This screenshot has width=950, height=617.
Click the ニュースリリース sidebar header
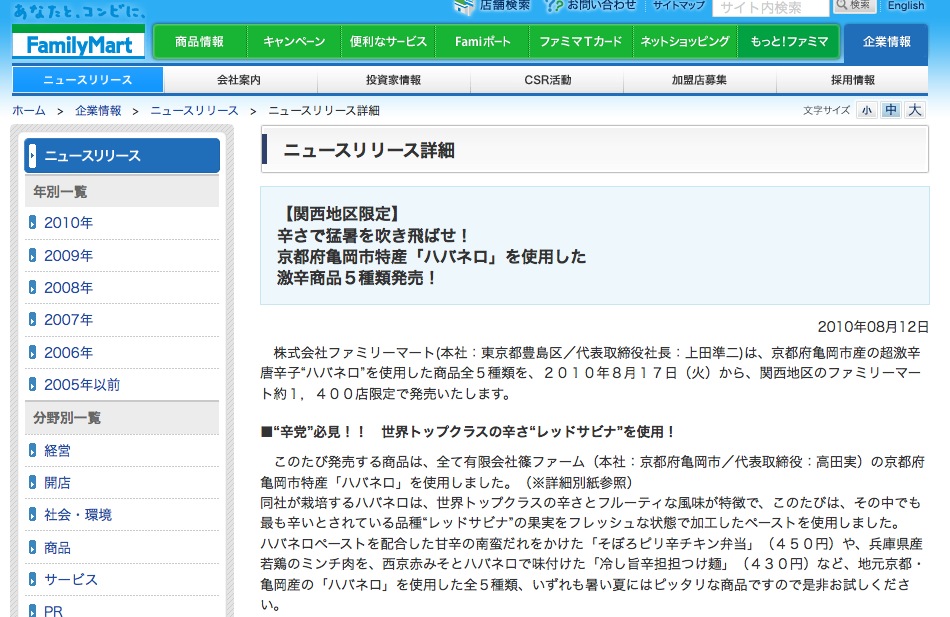tap(122, 156)
